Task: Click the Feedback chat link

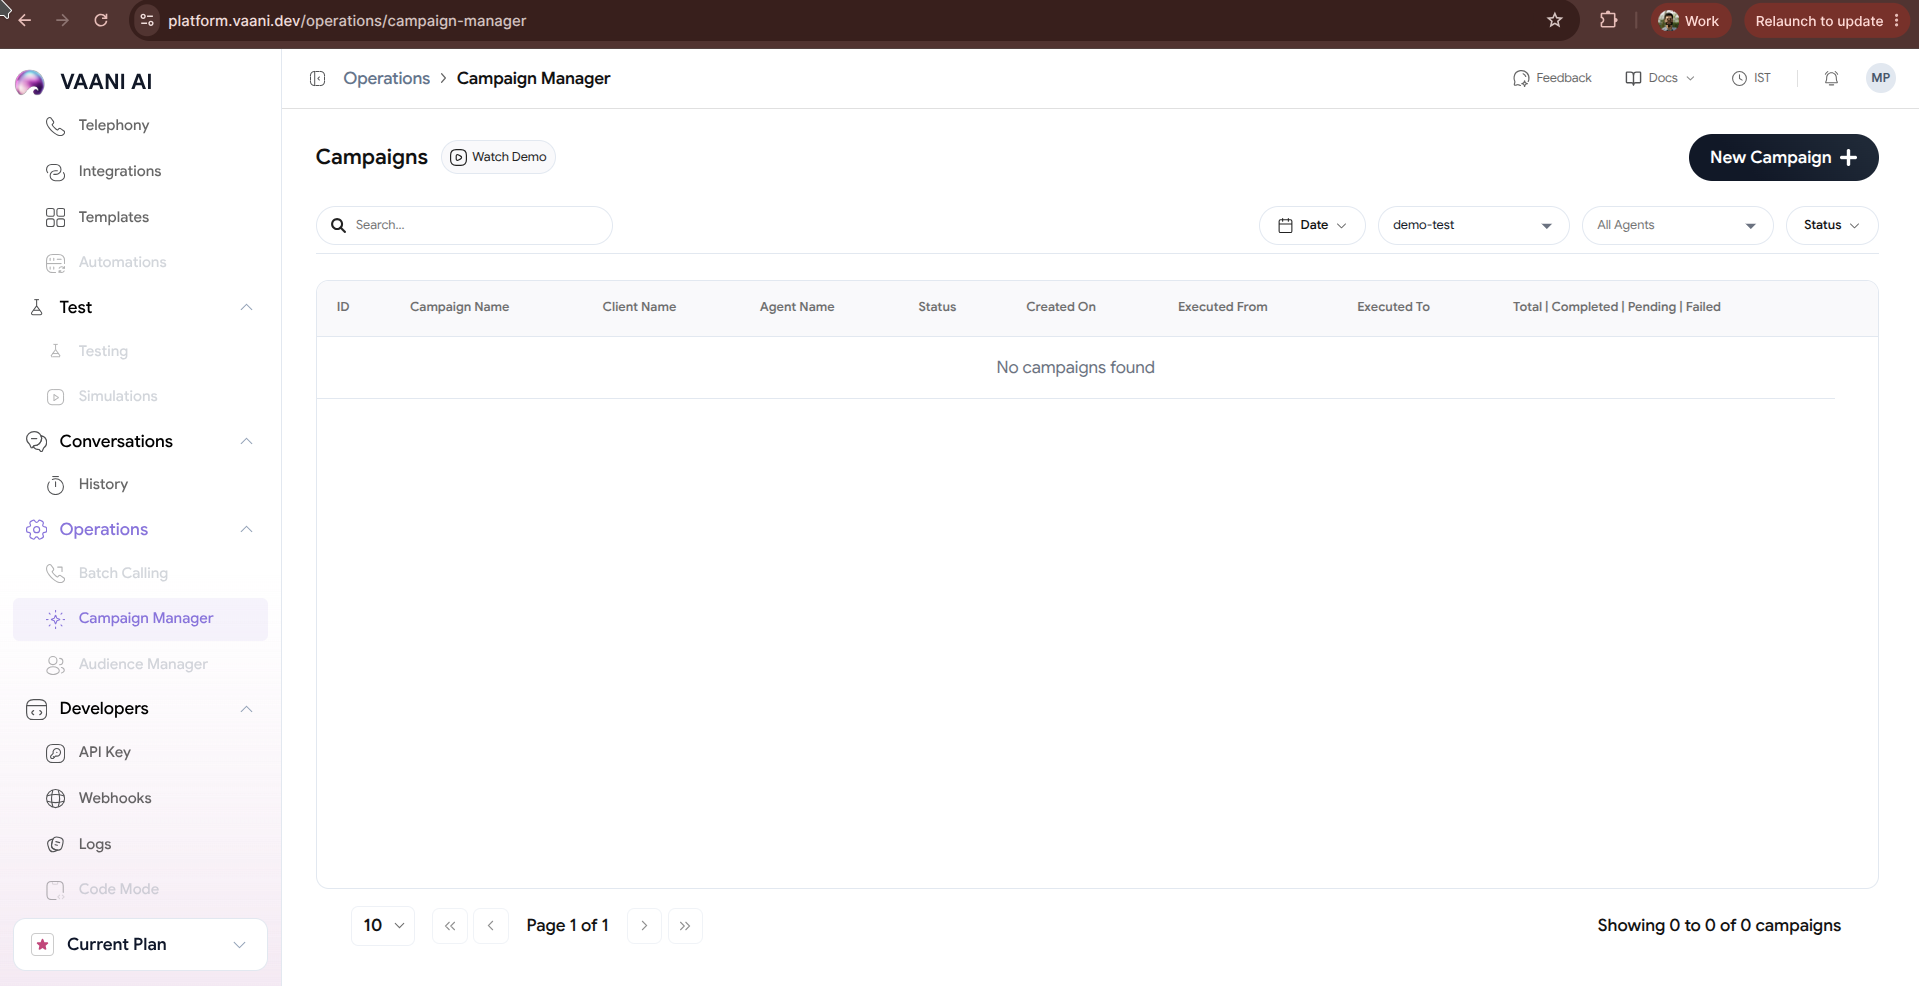Action: point(1552,78)
